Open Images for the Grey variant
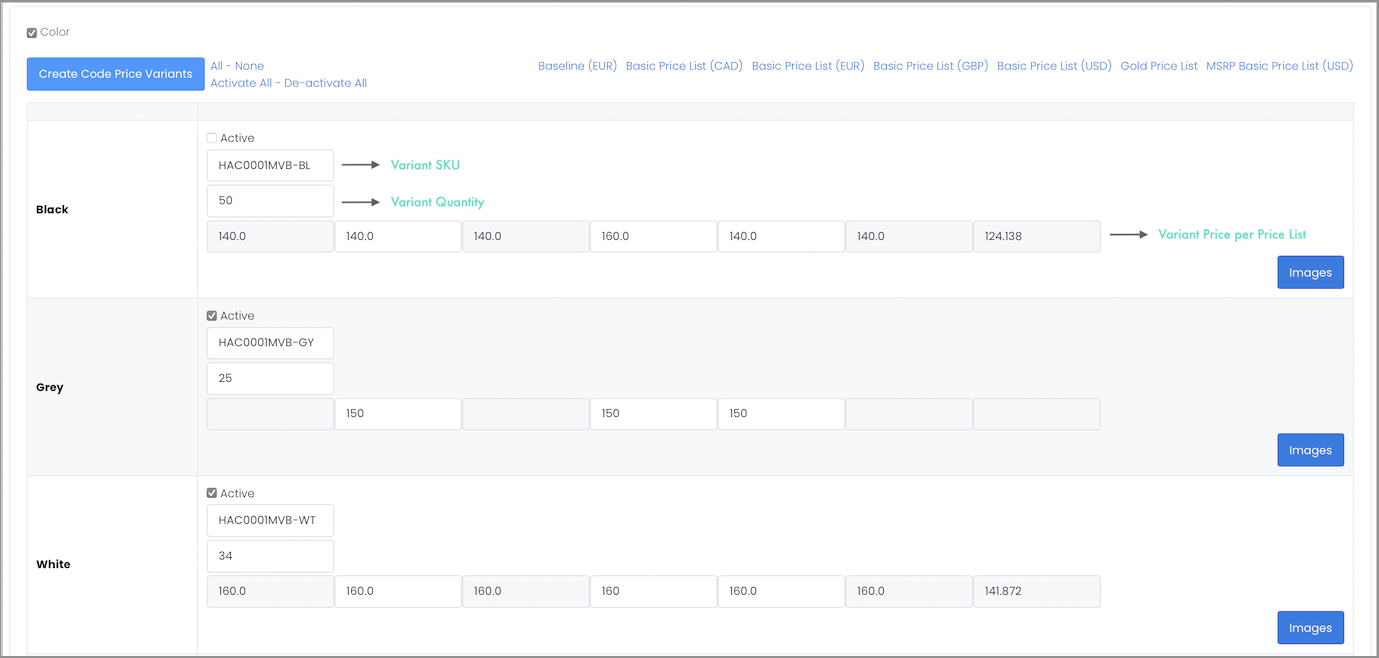This screenshot has width=1379, height=658. point(1310,450)
